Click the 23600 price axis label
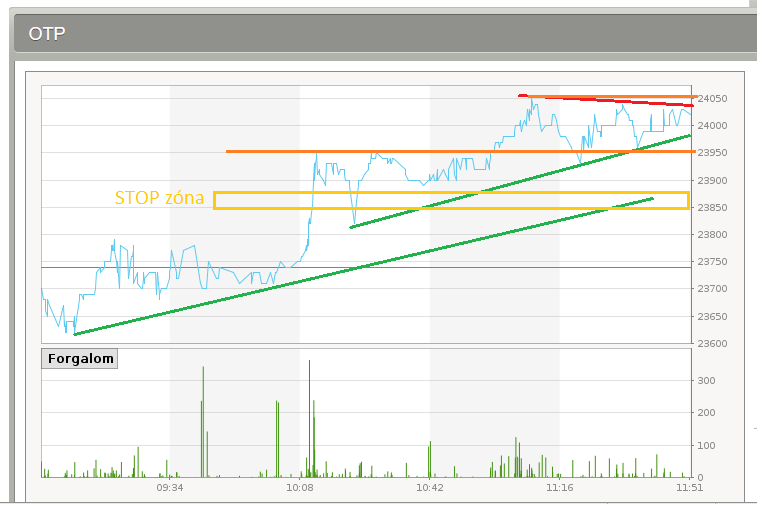This screenshot has width=757, height=509. point(712,344)
